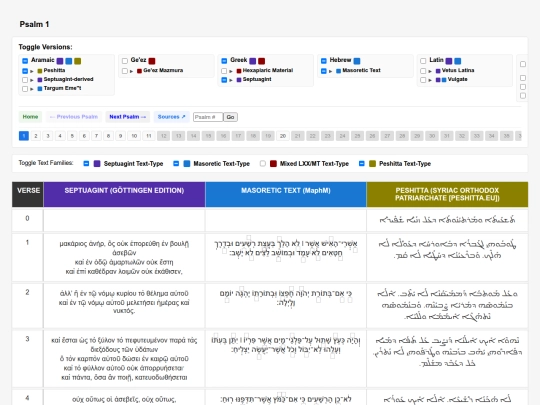Enable the Hexaplaric Material checkbox

tap(224, 71)
